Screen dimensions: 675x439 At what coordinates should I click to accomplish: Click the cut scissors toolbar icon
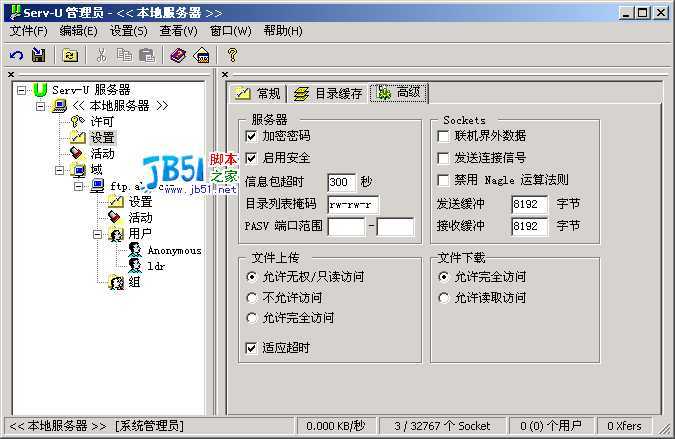[101, 55]
